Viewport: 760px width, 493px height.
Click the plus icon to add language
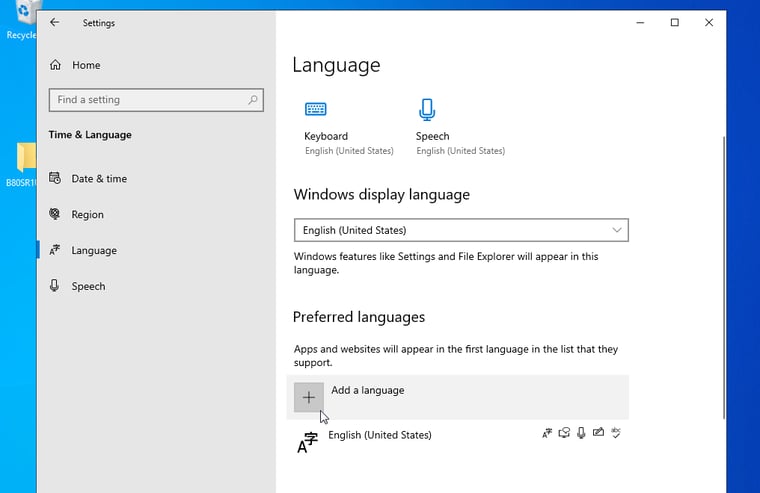[x=309, y=398]
